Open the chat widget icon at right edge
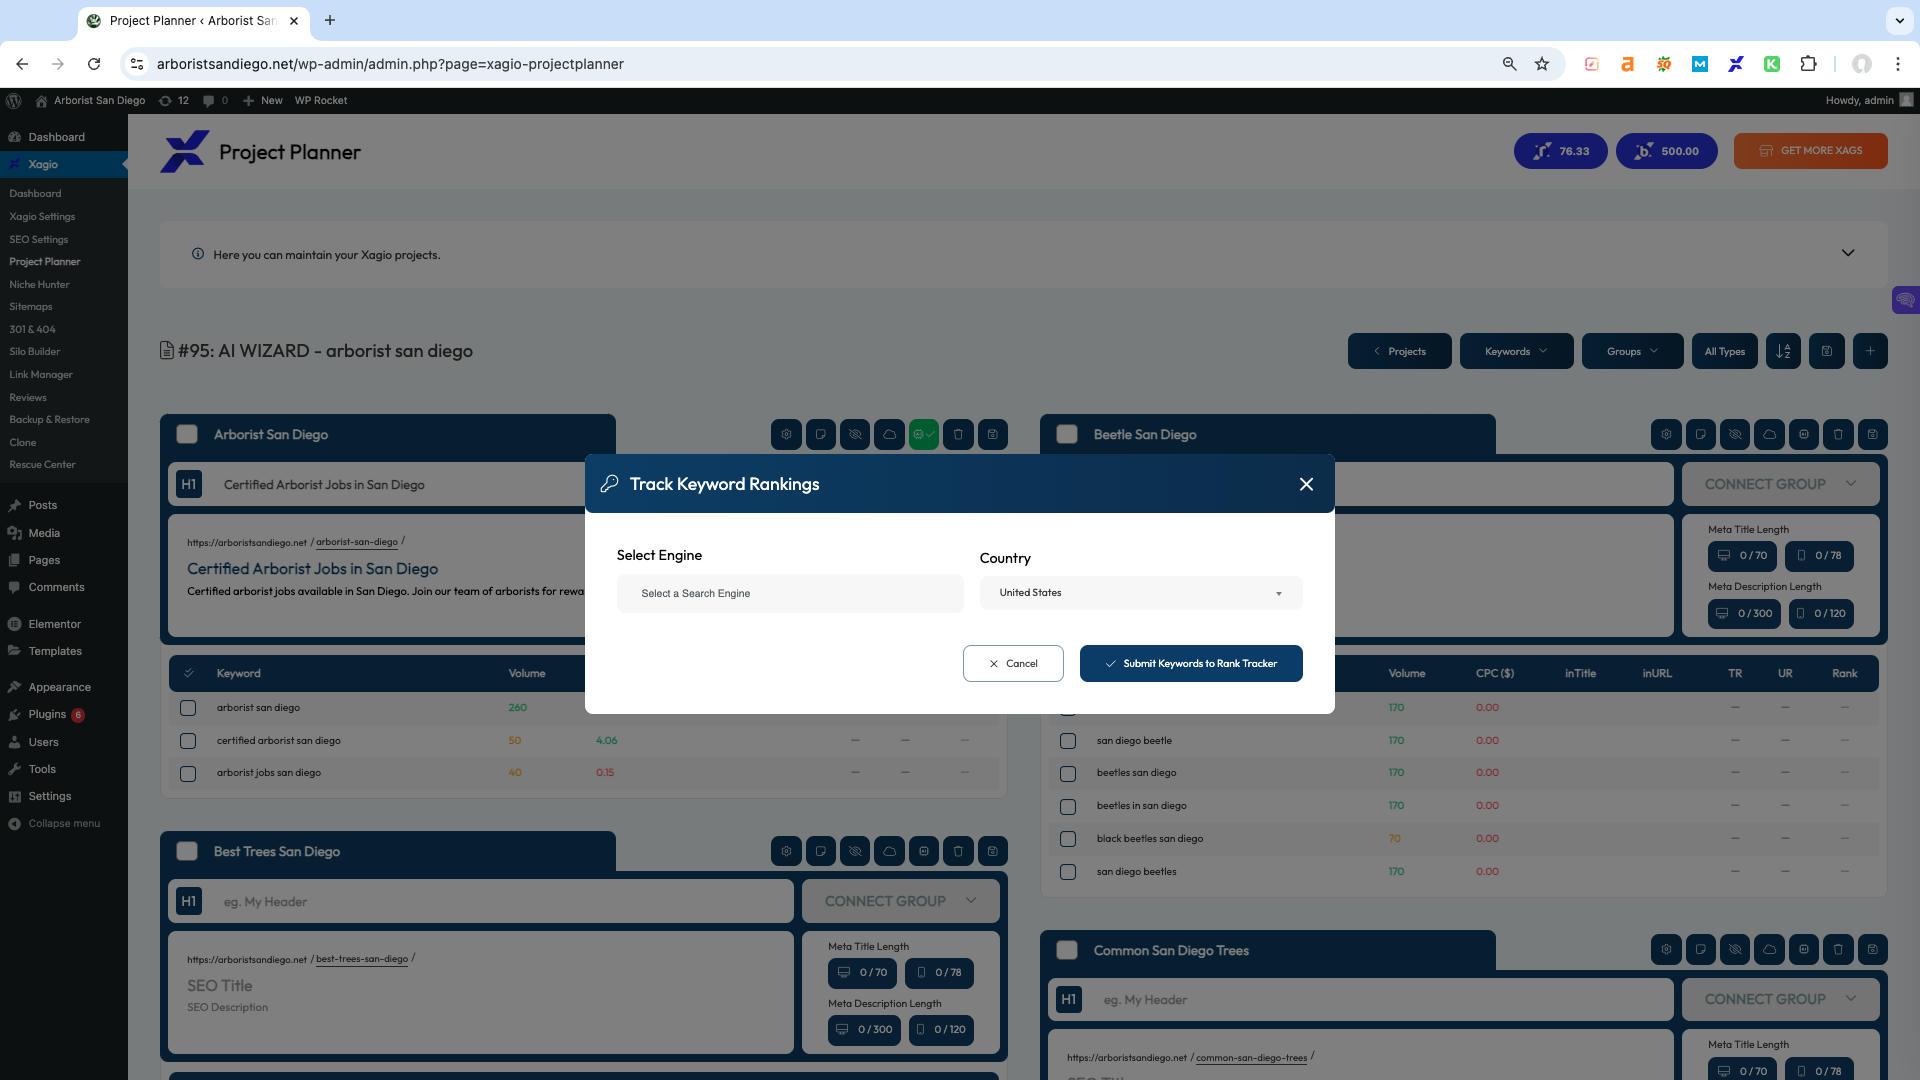Viewport: 1920px width, 1080px height. [x=1906, y=300]
